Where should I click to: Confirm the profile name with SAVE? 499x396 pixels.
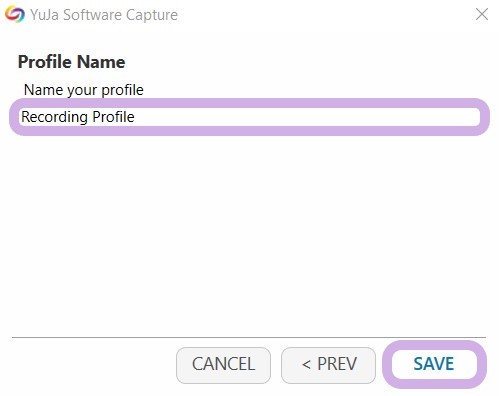pyautogui.click(x=434, y=364)
